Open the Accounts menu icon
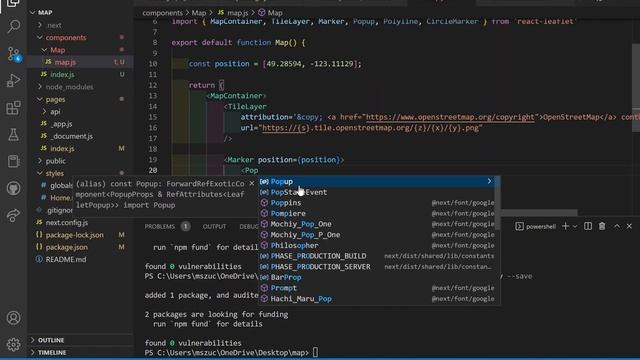 tap(13, 318)
